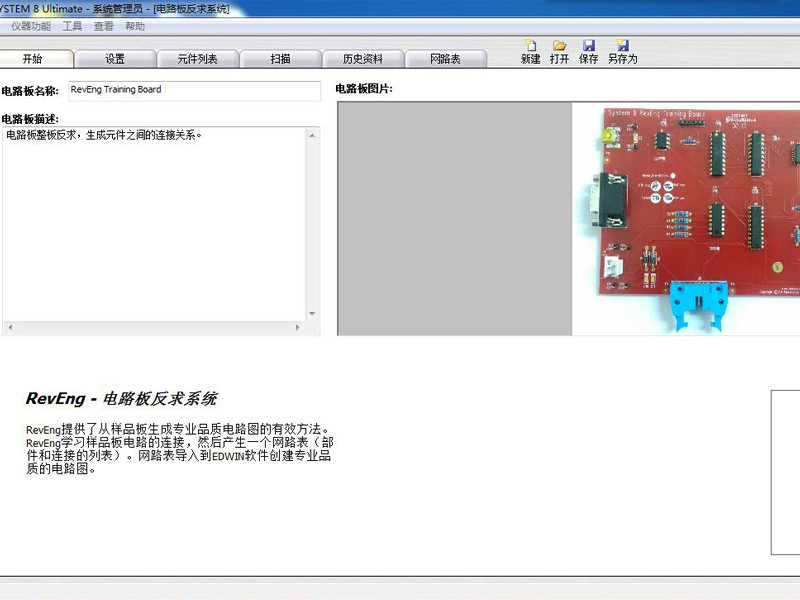
Task: Switch to the 开始 tab
Action: pyautogui.click(x=36, y=59)
